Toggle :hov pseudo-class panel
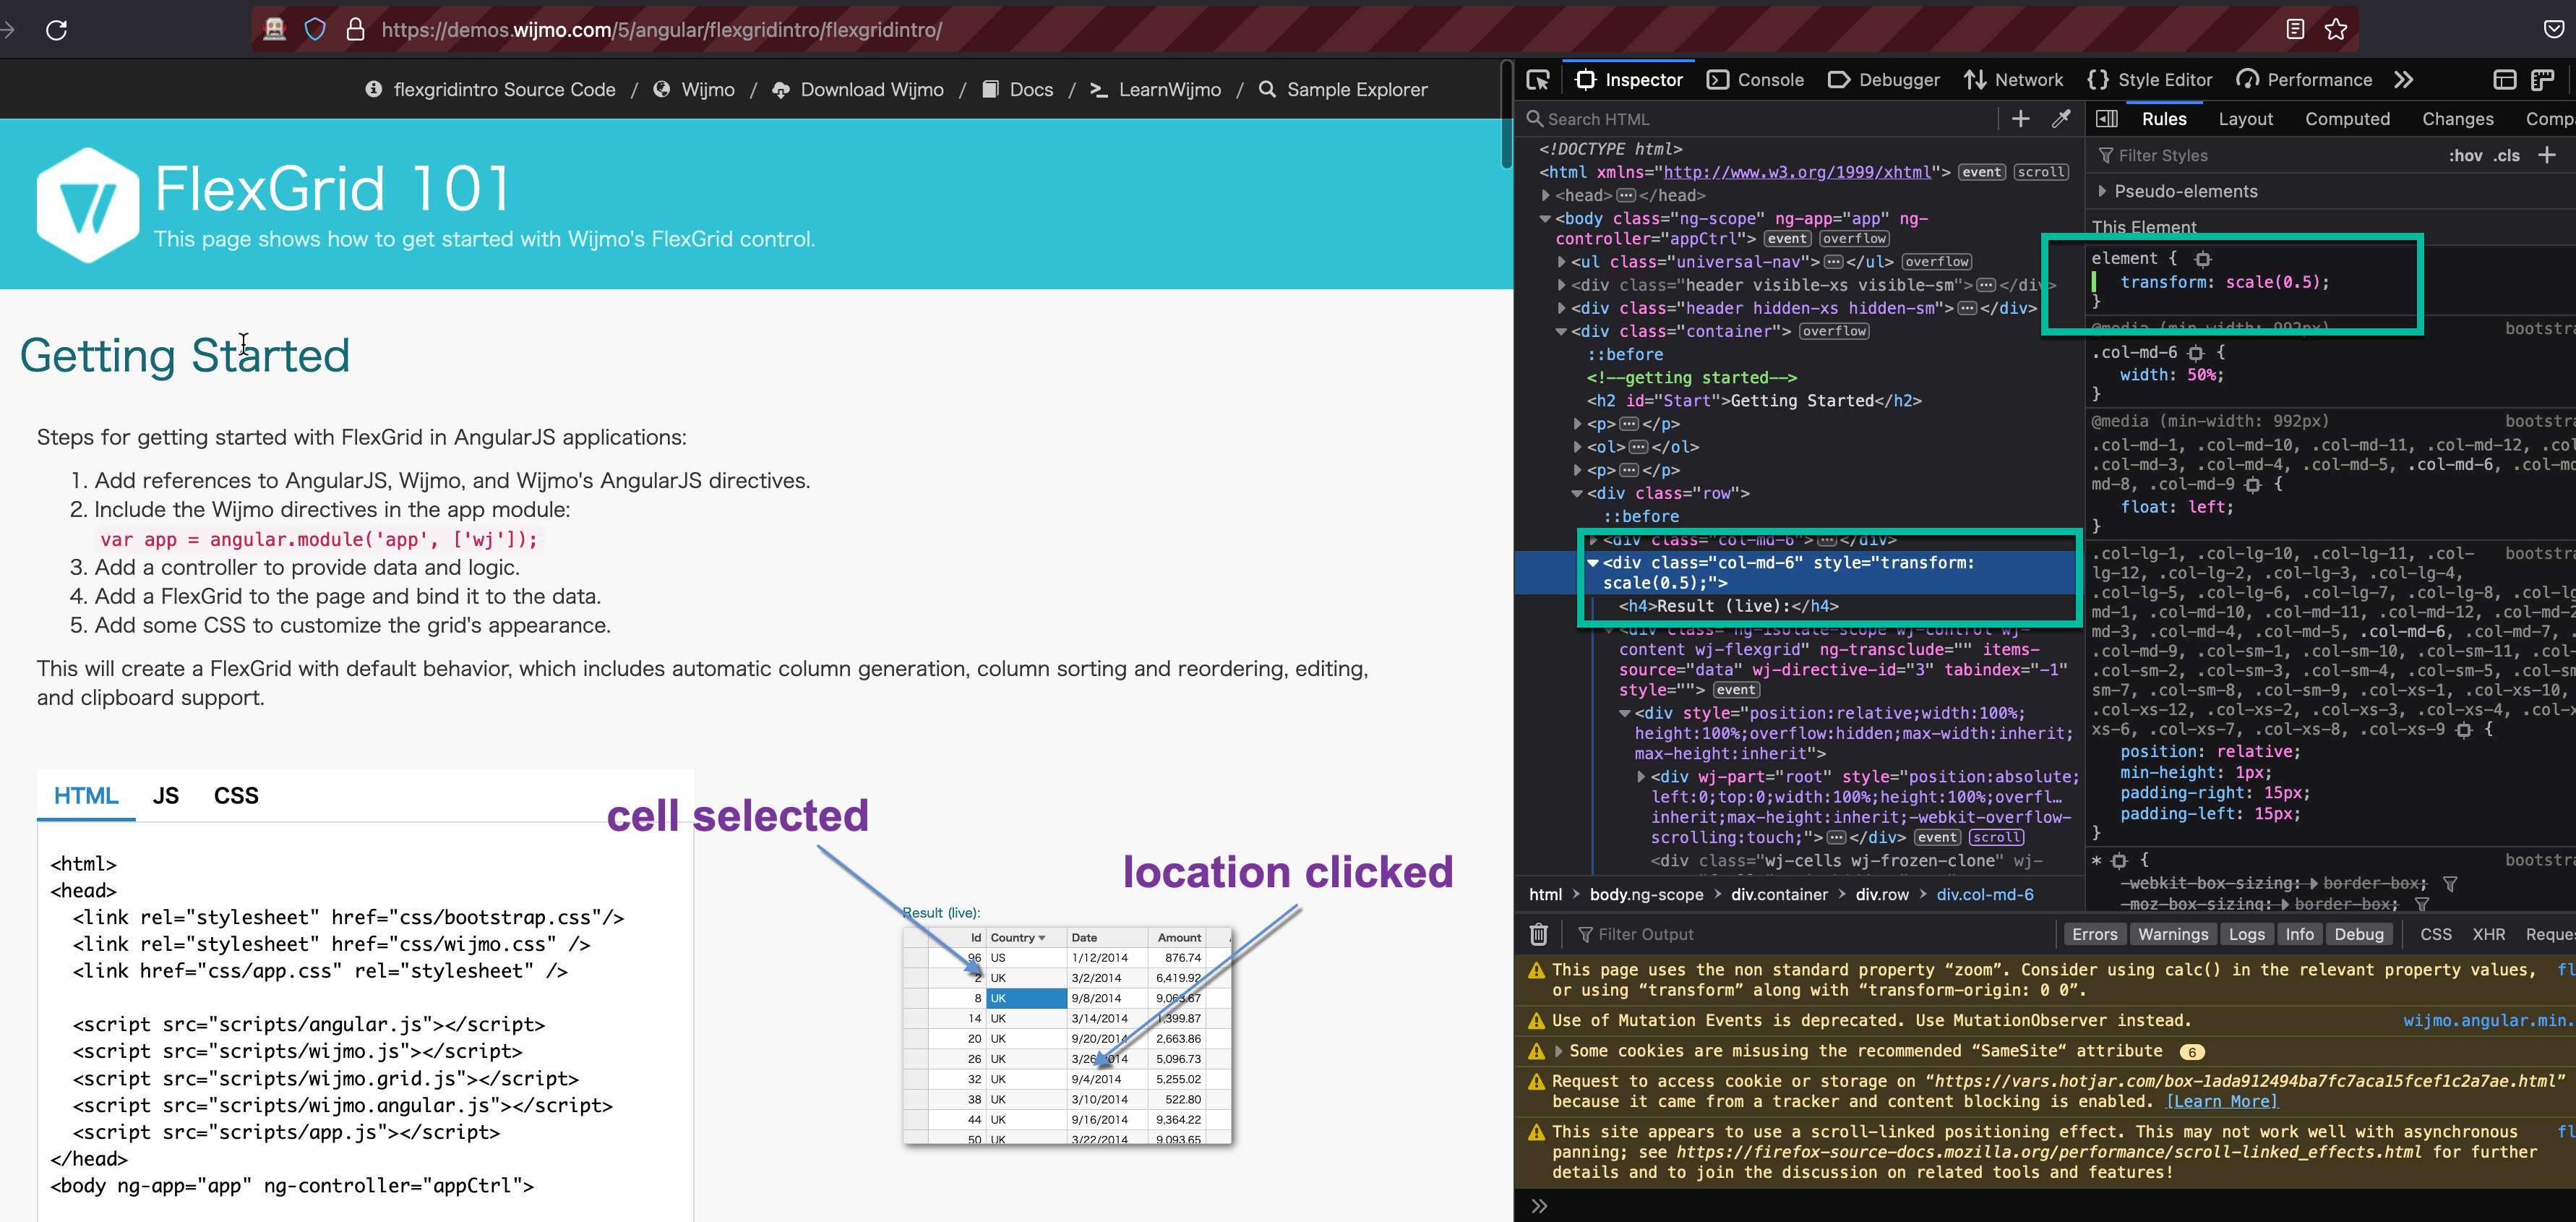The height and width of the screenshot is (1222, 2576). coord(2465,155)
